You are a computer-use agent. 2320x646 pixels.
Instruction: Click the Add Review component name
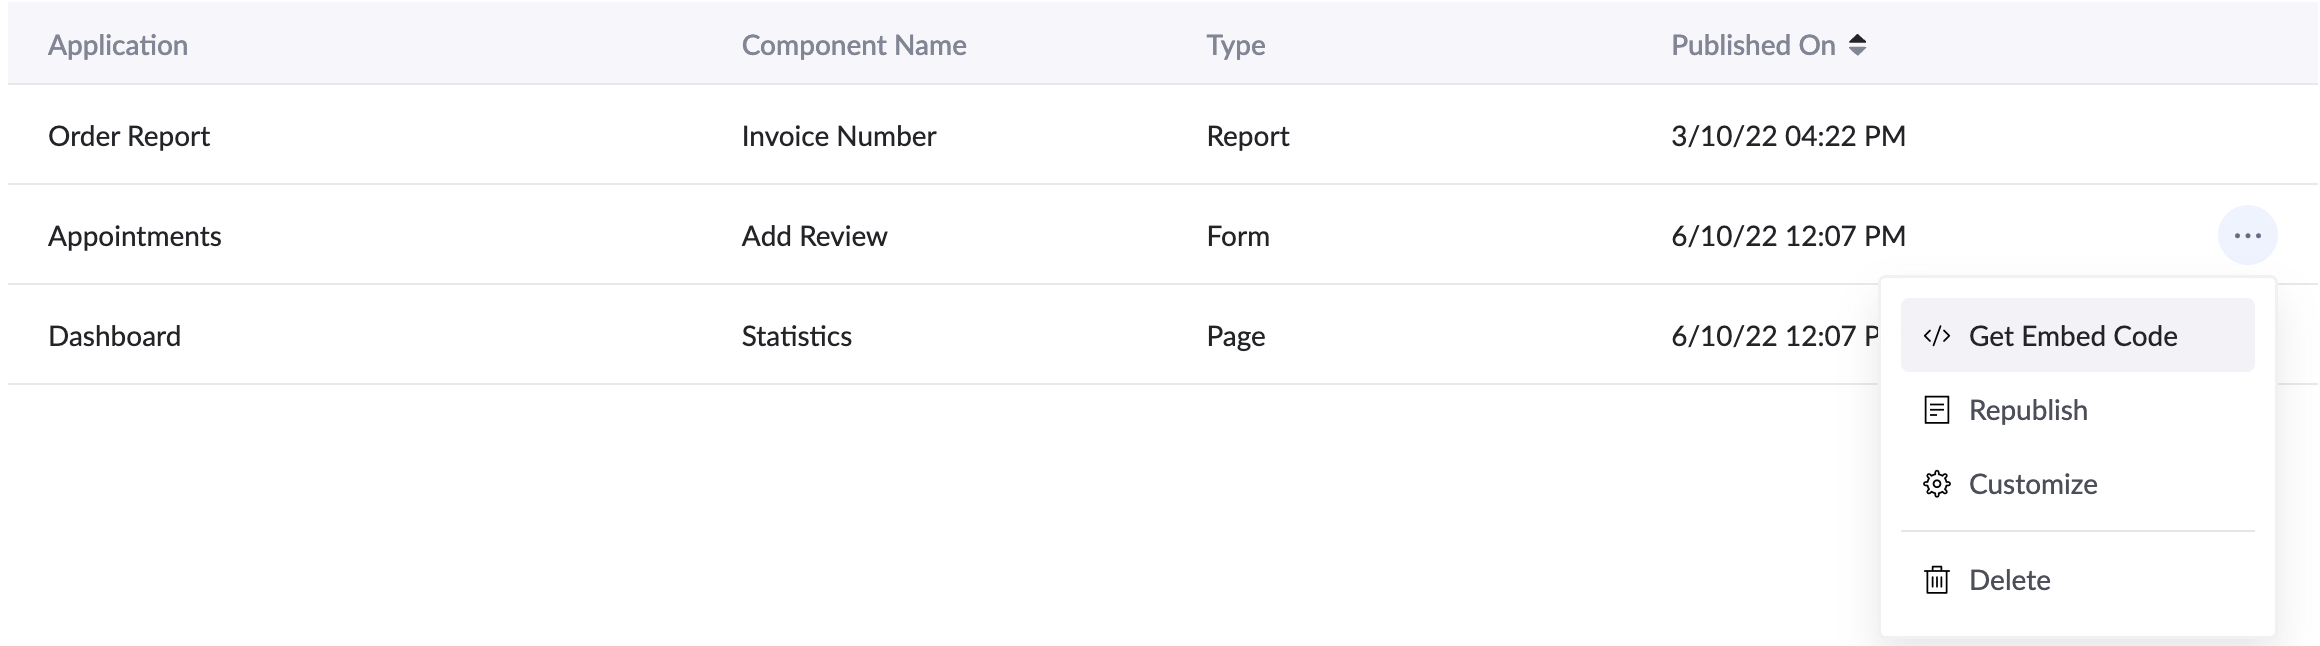814,236
